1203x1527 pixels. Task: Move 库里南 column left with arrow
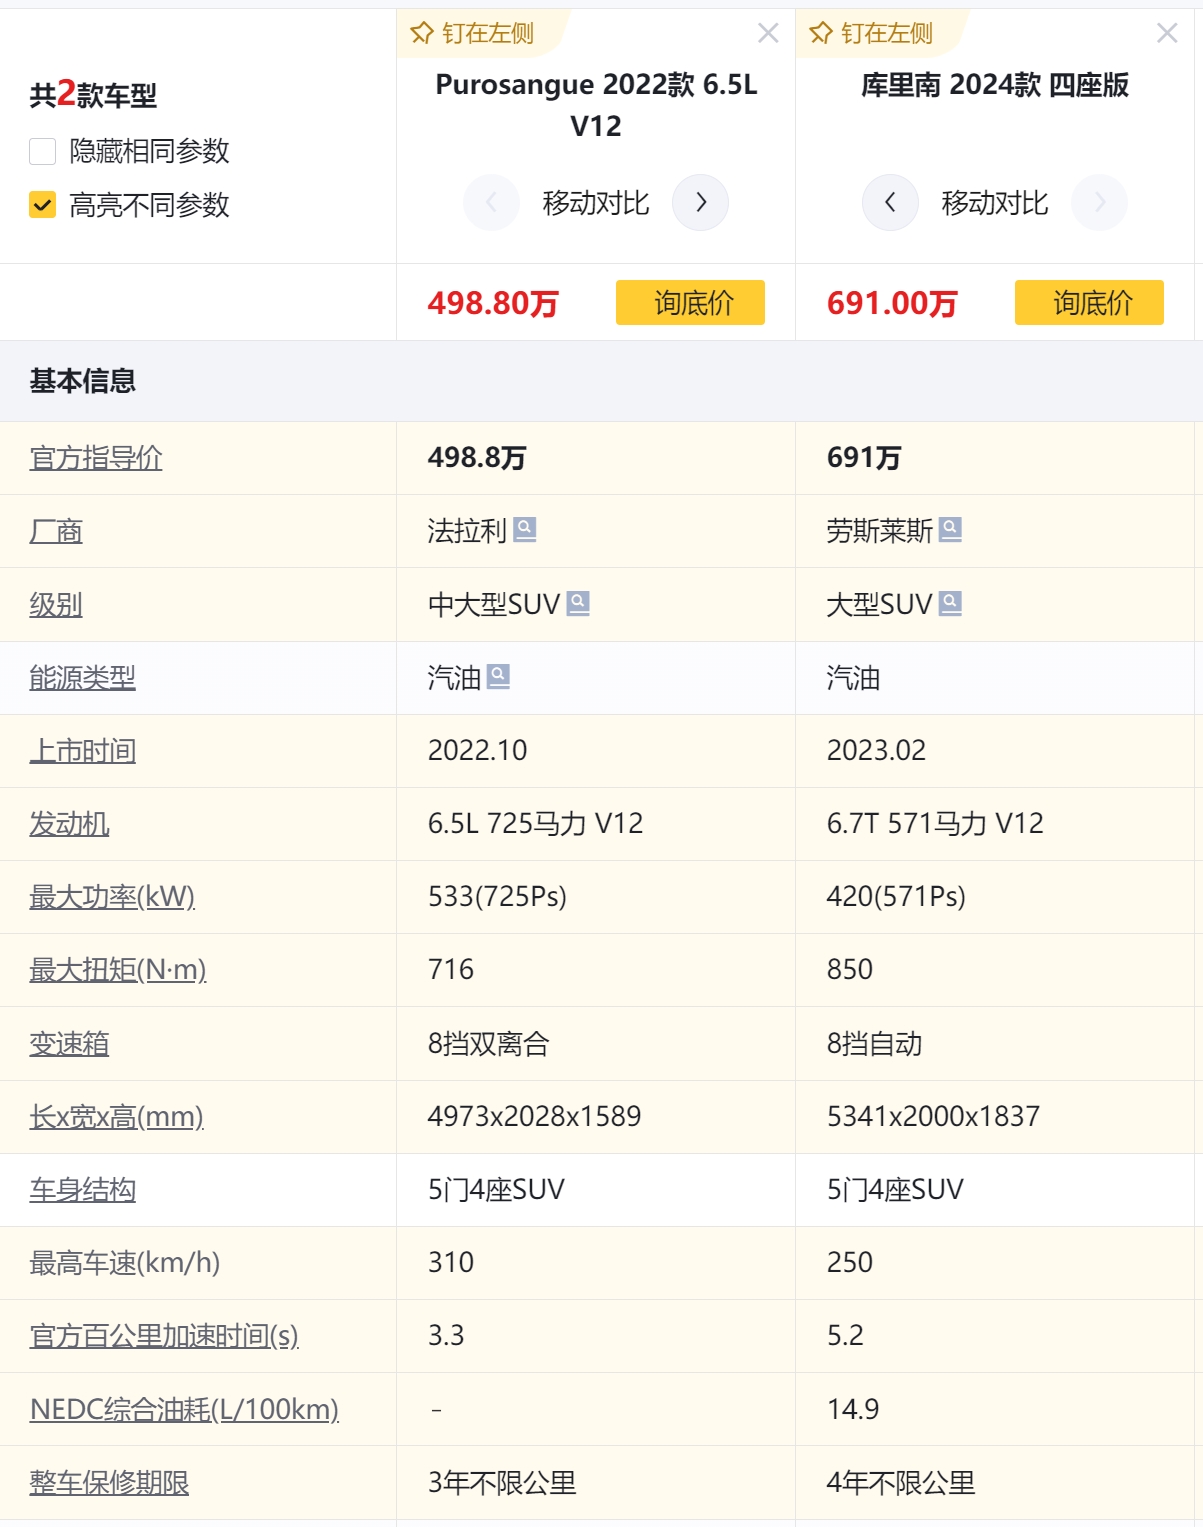890,202
